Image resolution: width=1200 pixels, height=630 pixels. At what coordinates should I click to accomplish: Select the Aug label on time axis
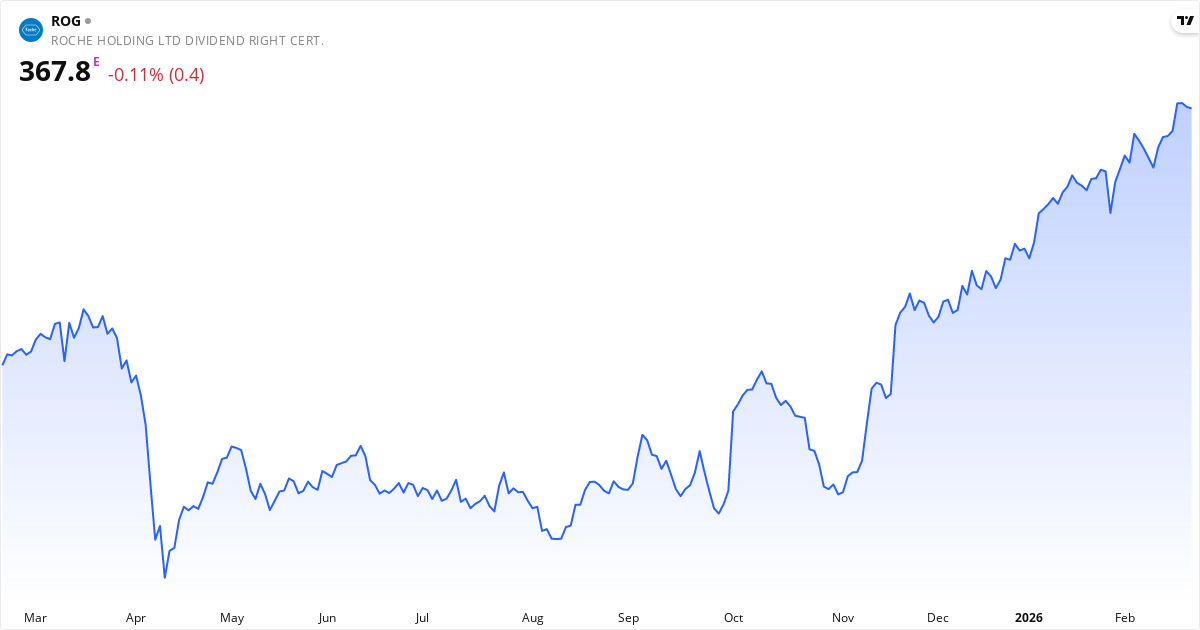point(533,618)
